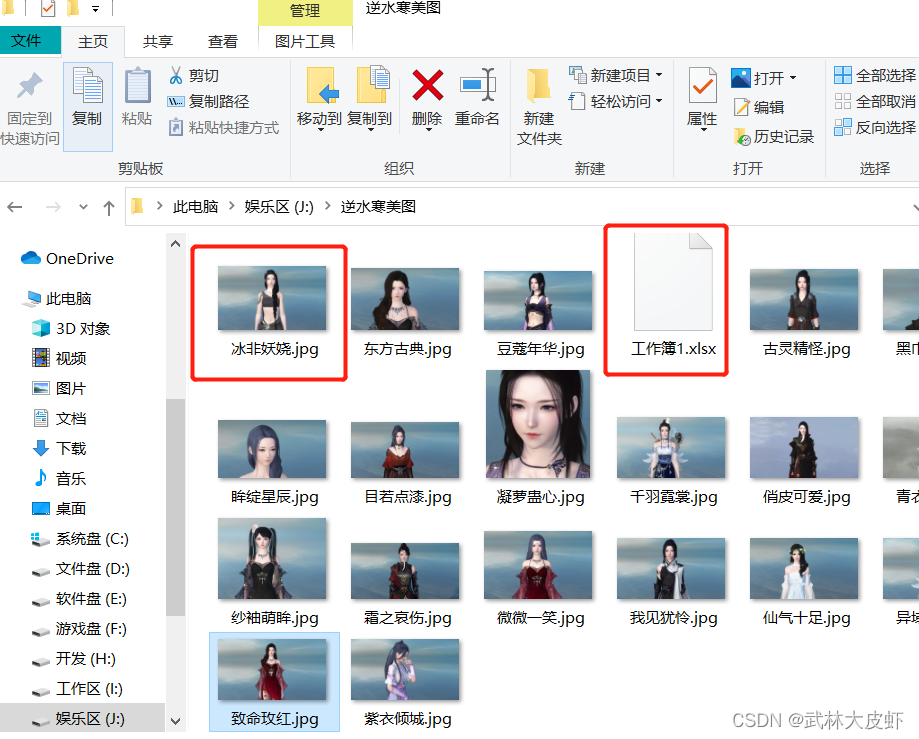Image resolution: width=919 pixels, height=739 pixels.
Task: Select 游戏盘 (F:) drive
Action: [80, 629]
